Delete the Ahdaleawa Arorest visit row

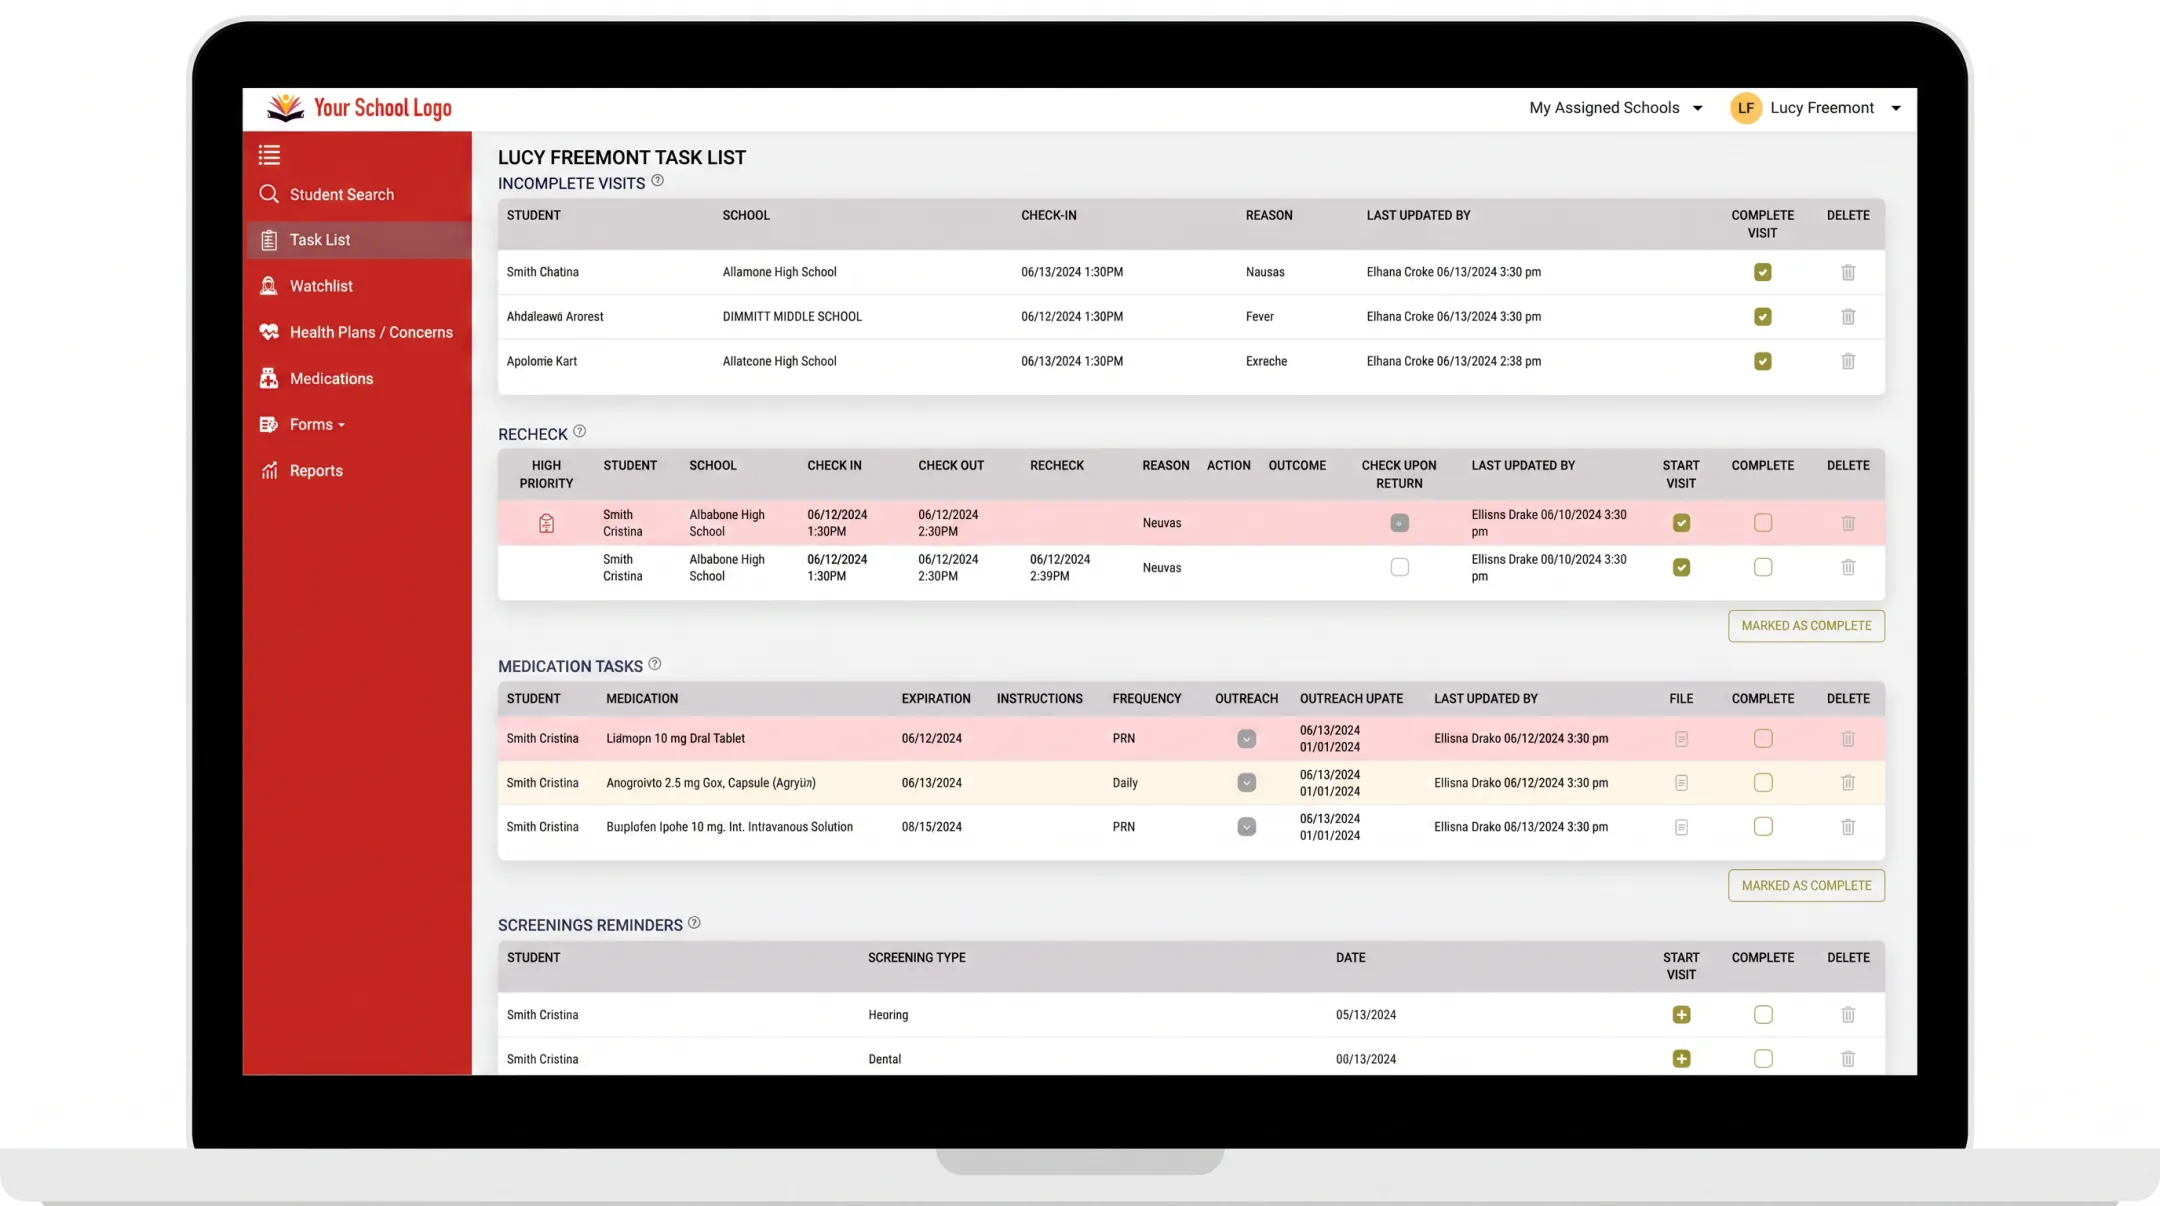(x=1848, y=317)
